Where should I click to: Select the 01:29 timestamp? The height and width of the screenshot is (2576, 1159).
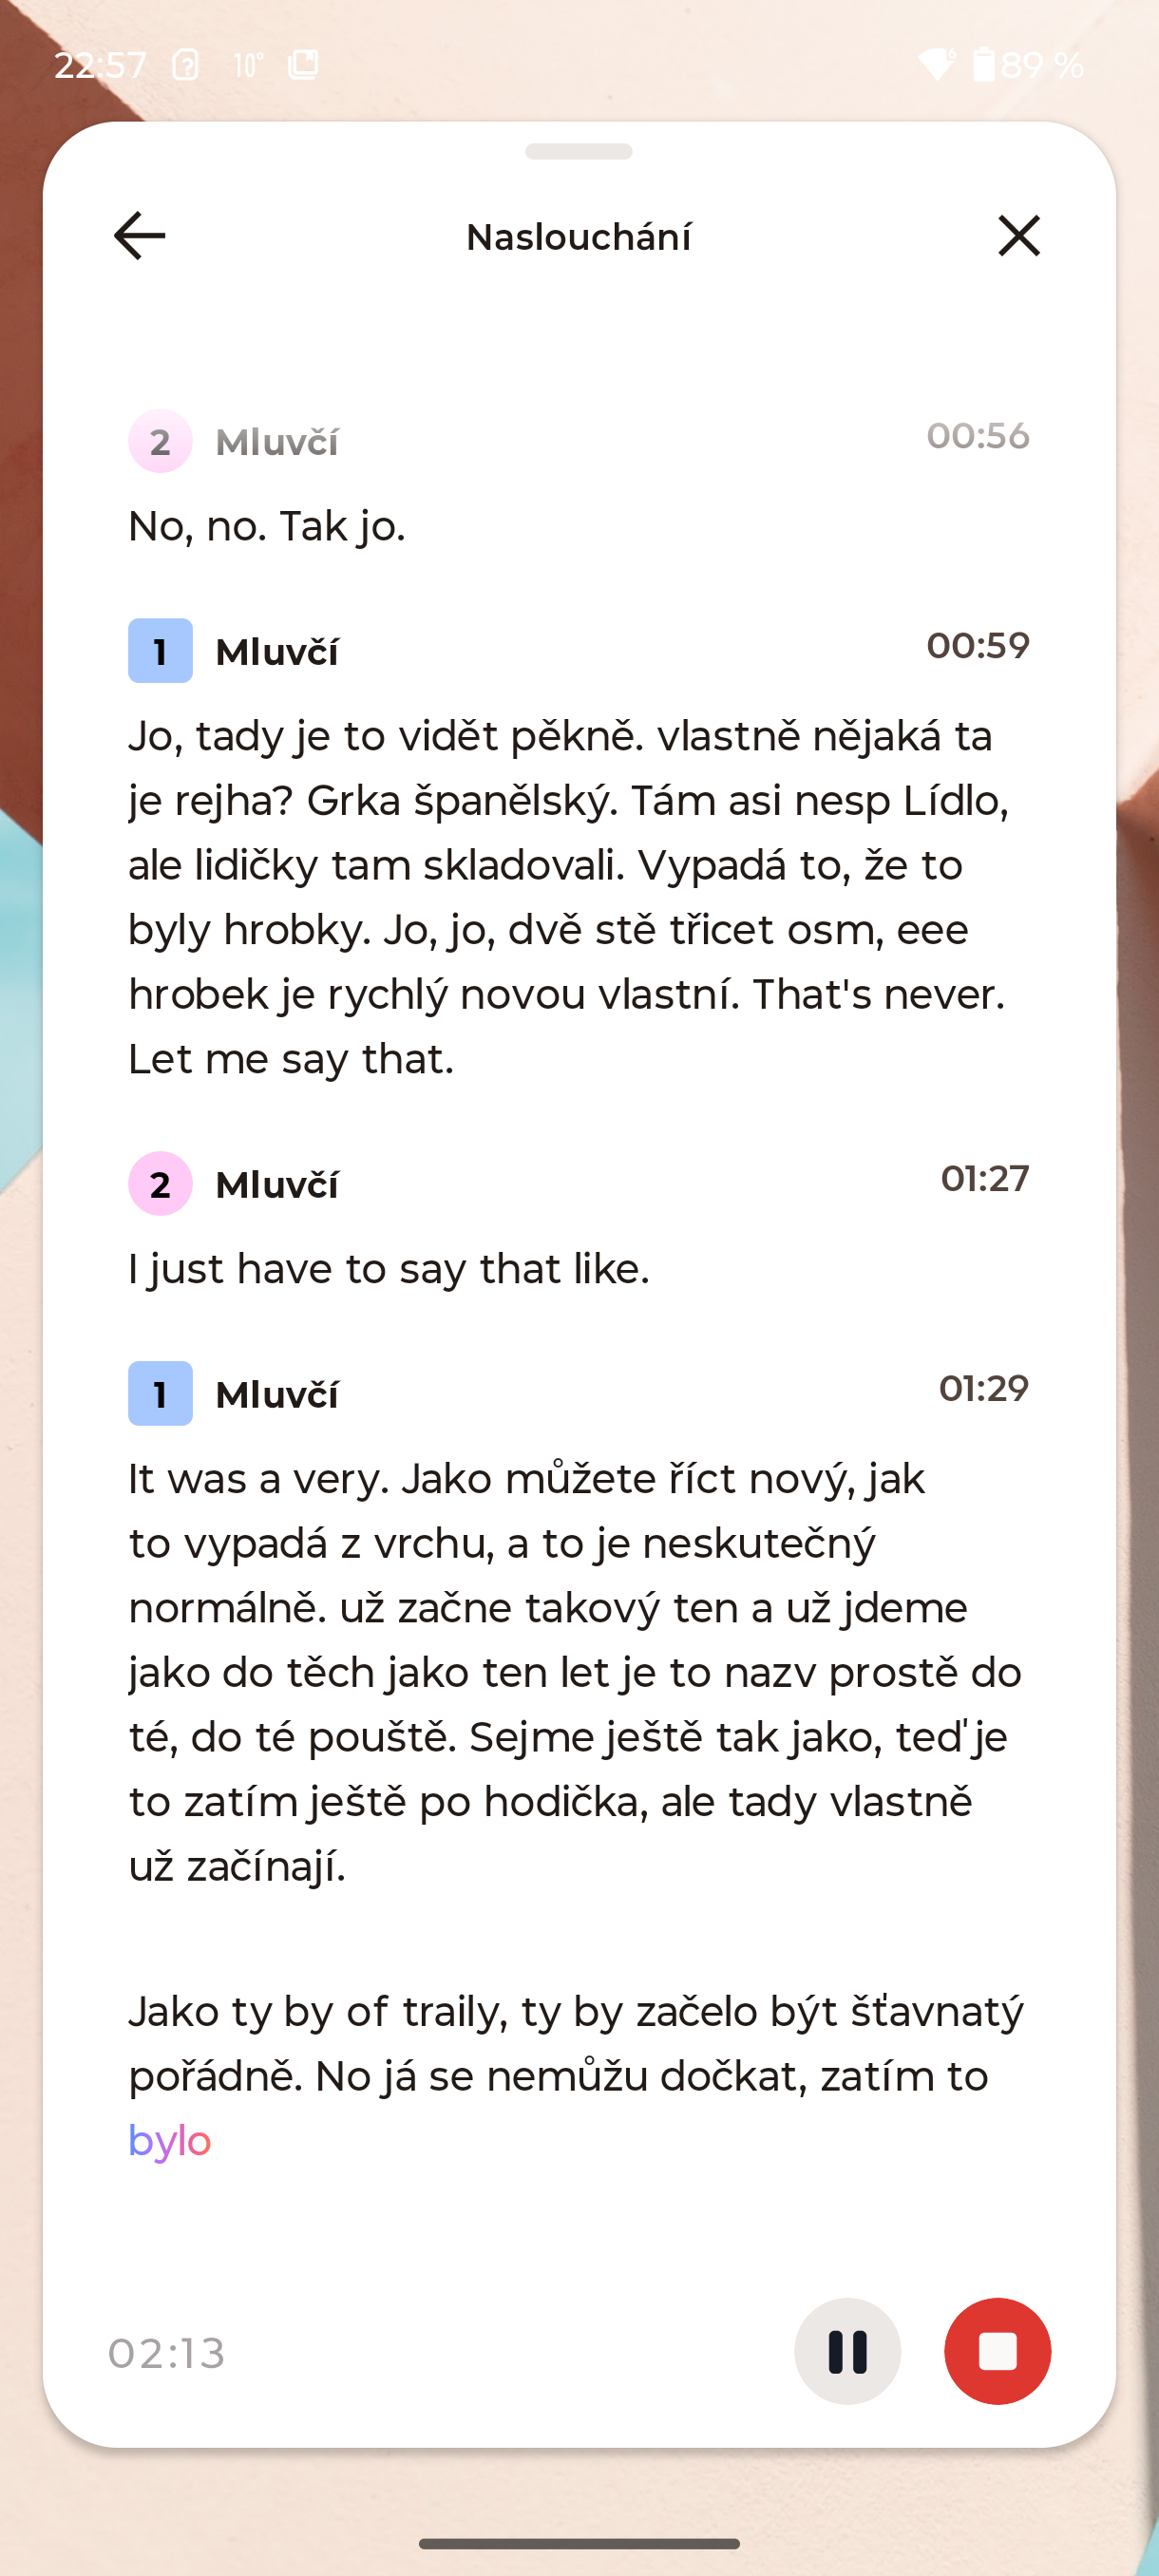pos(983,1388)
